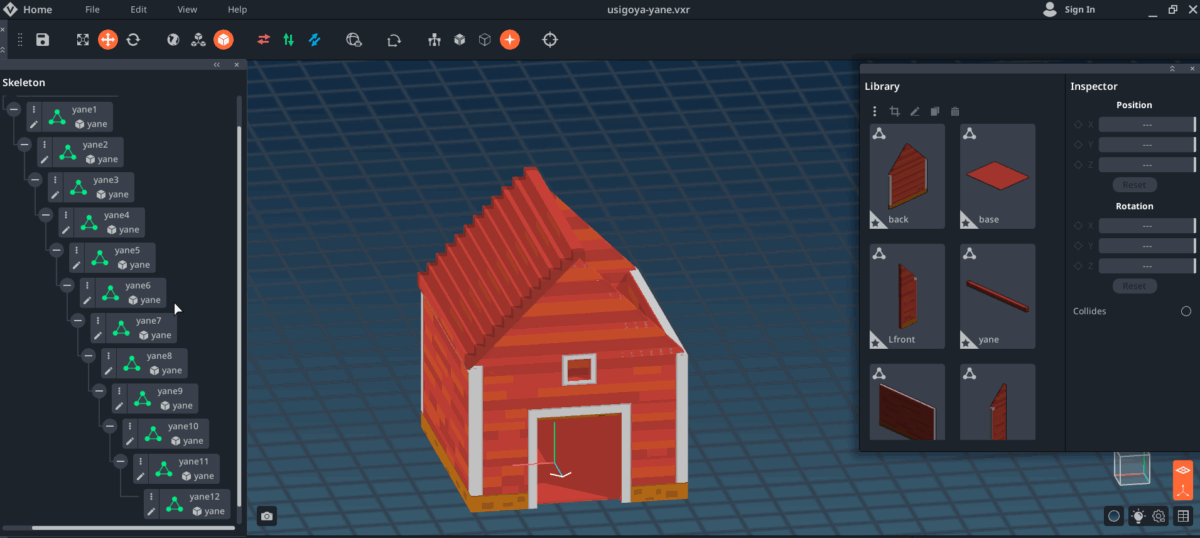Collapse the yane11 node
1200x538 pixels.
[120, 461]
